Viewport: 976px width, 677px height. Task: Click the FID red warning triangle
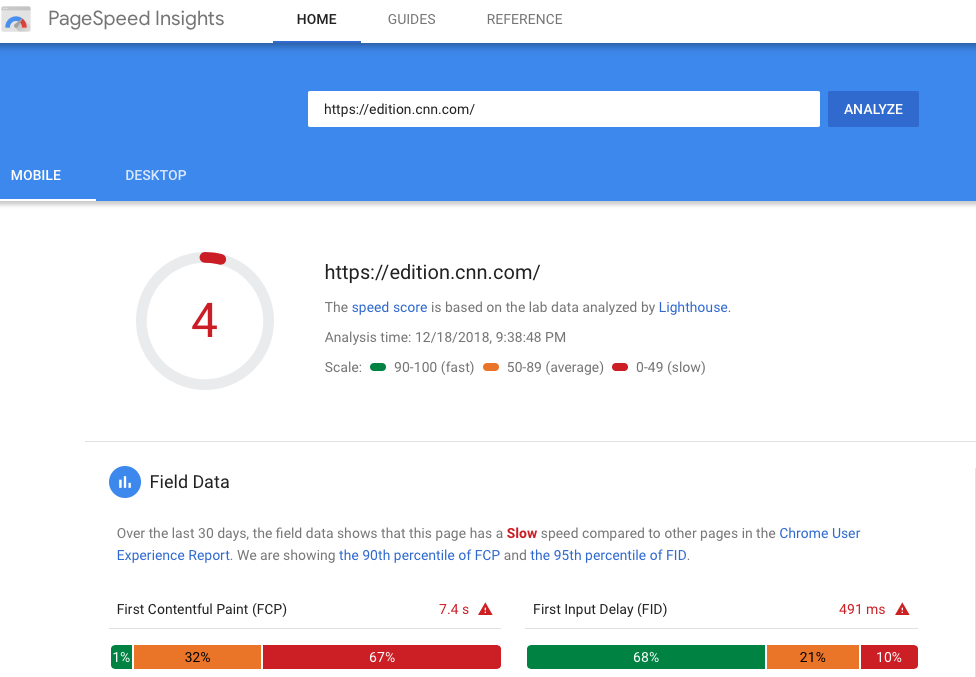(902, 609)
